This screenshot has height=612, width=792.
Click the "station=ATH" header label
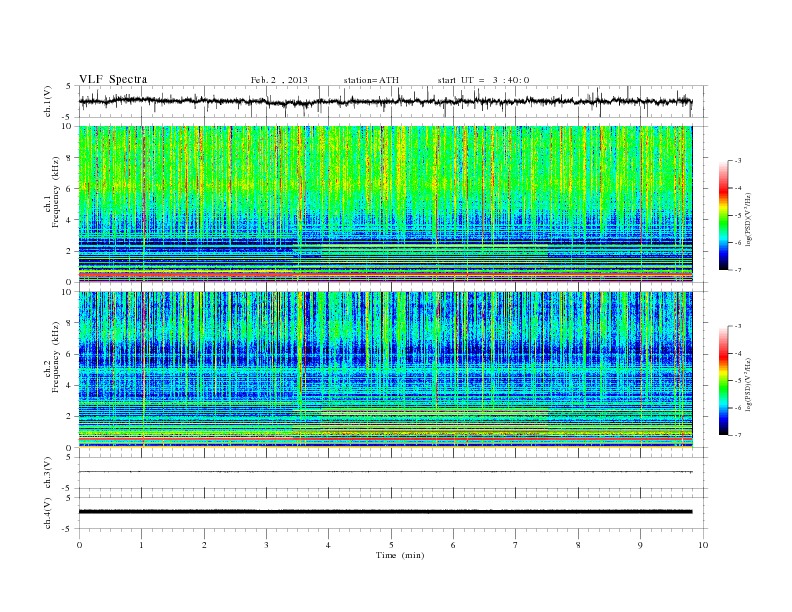(x=371, y=80)
